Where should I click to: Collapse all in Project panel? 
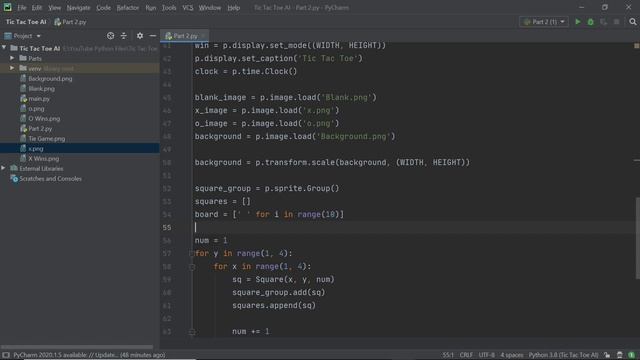(x=124, y=36)
